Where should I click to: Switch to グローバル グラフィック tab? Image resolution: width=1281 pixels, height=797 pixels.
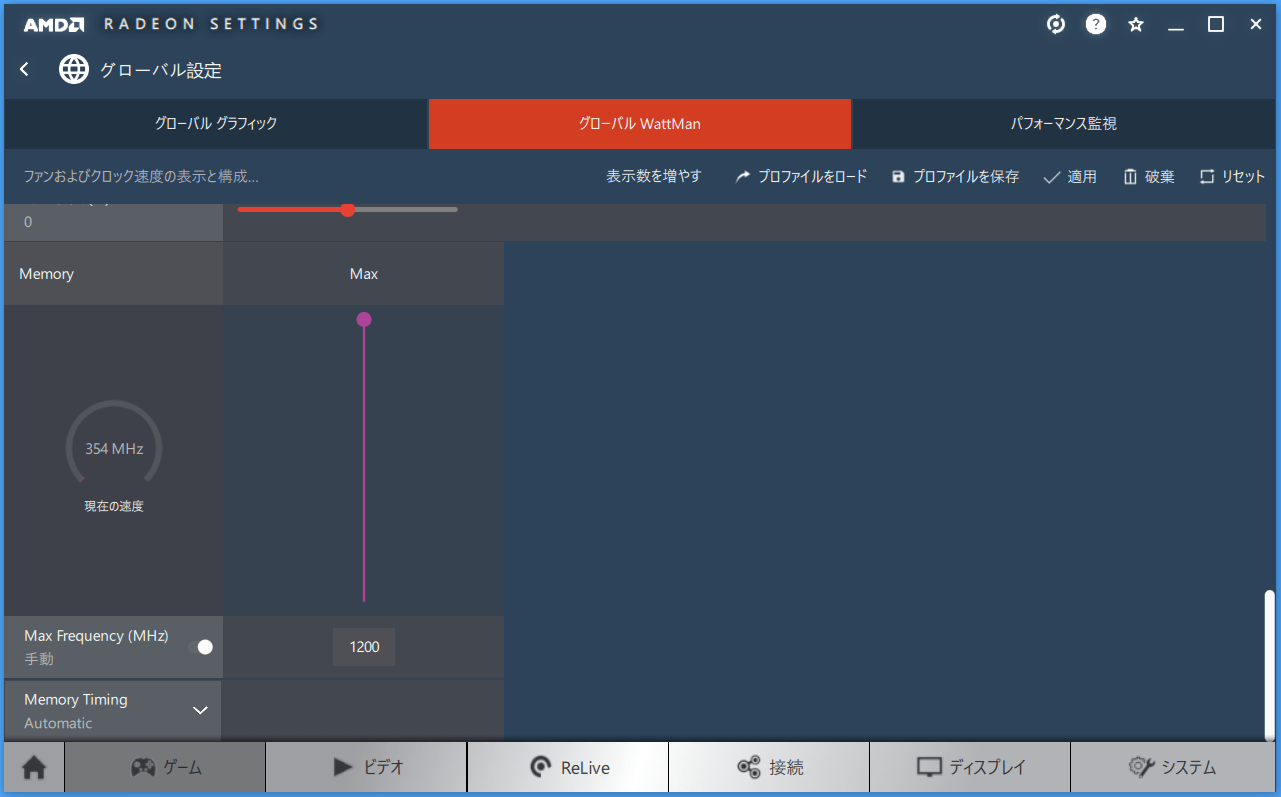tap(216, 124)
